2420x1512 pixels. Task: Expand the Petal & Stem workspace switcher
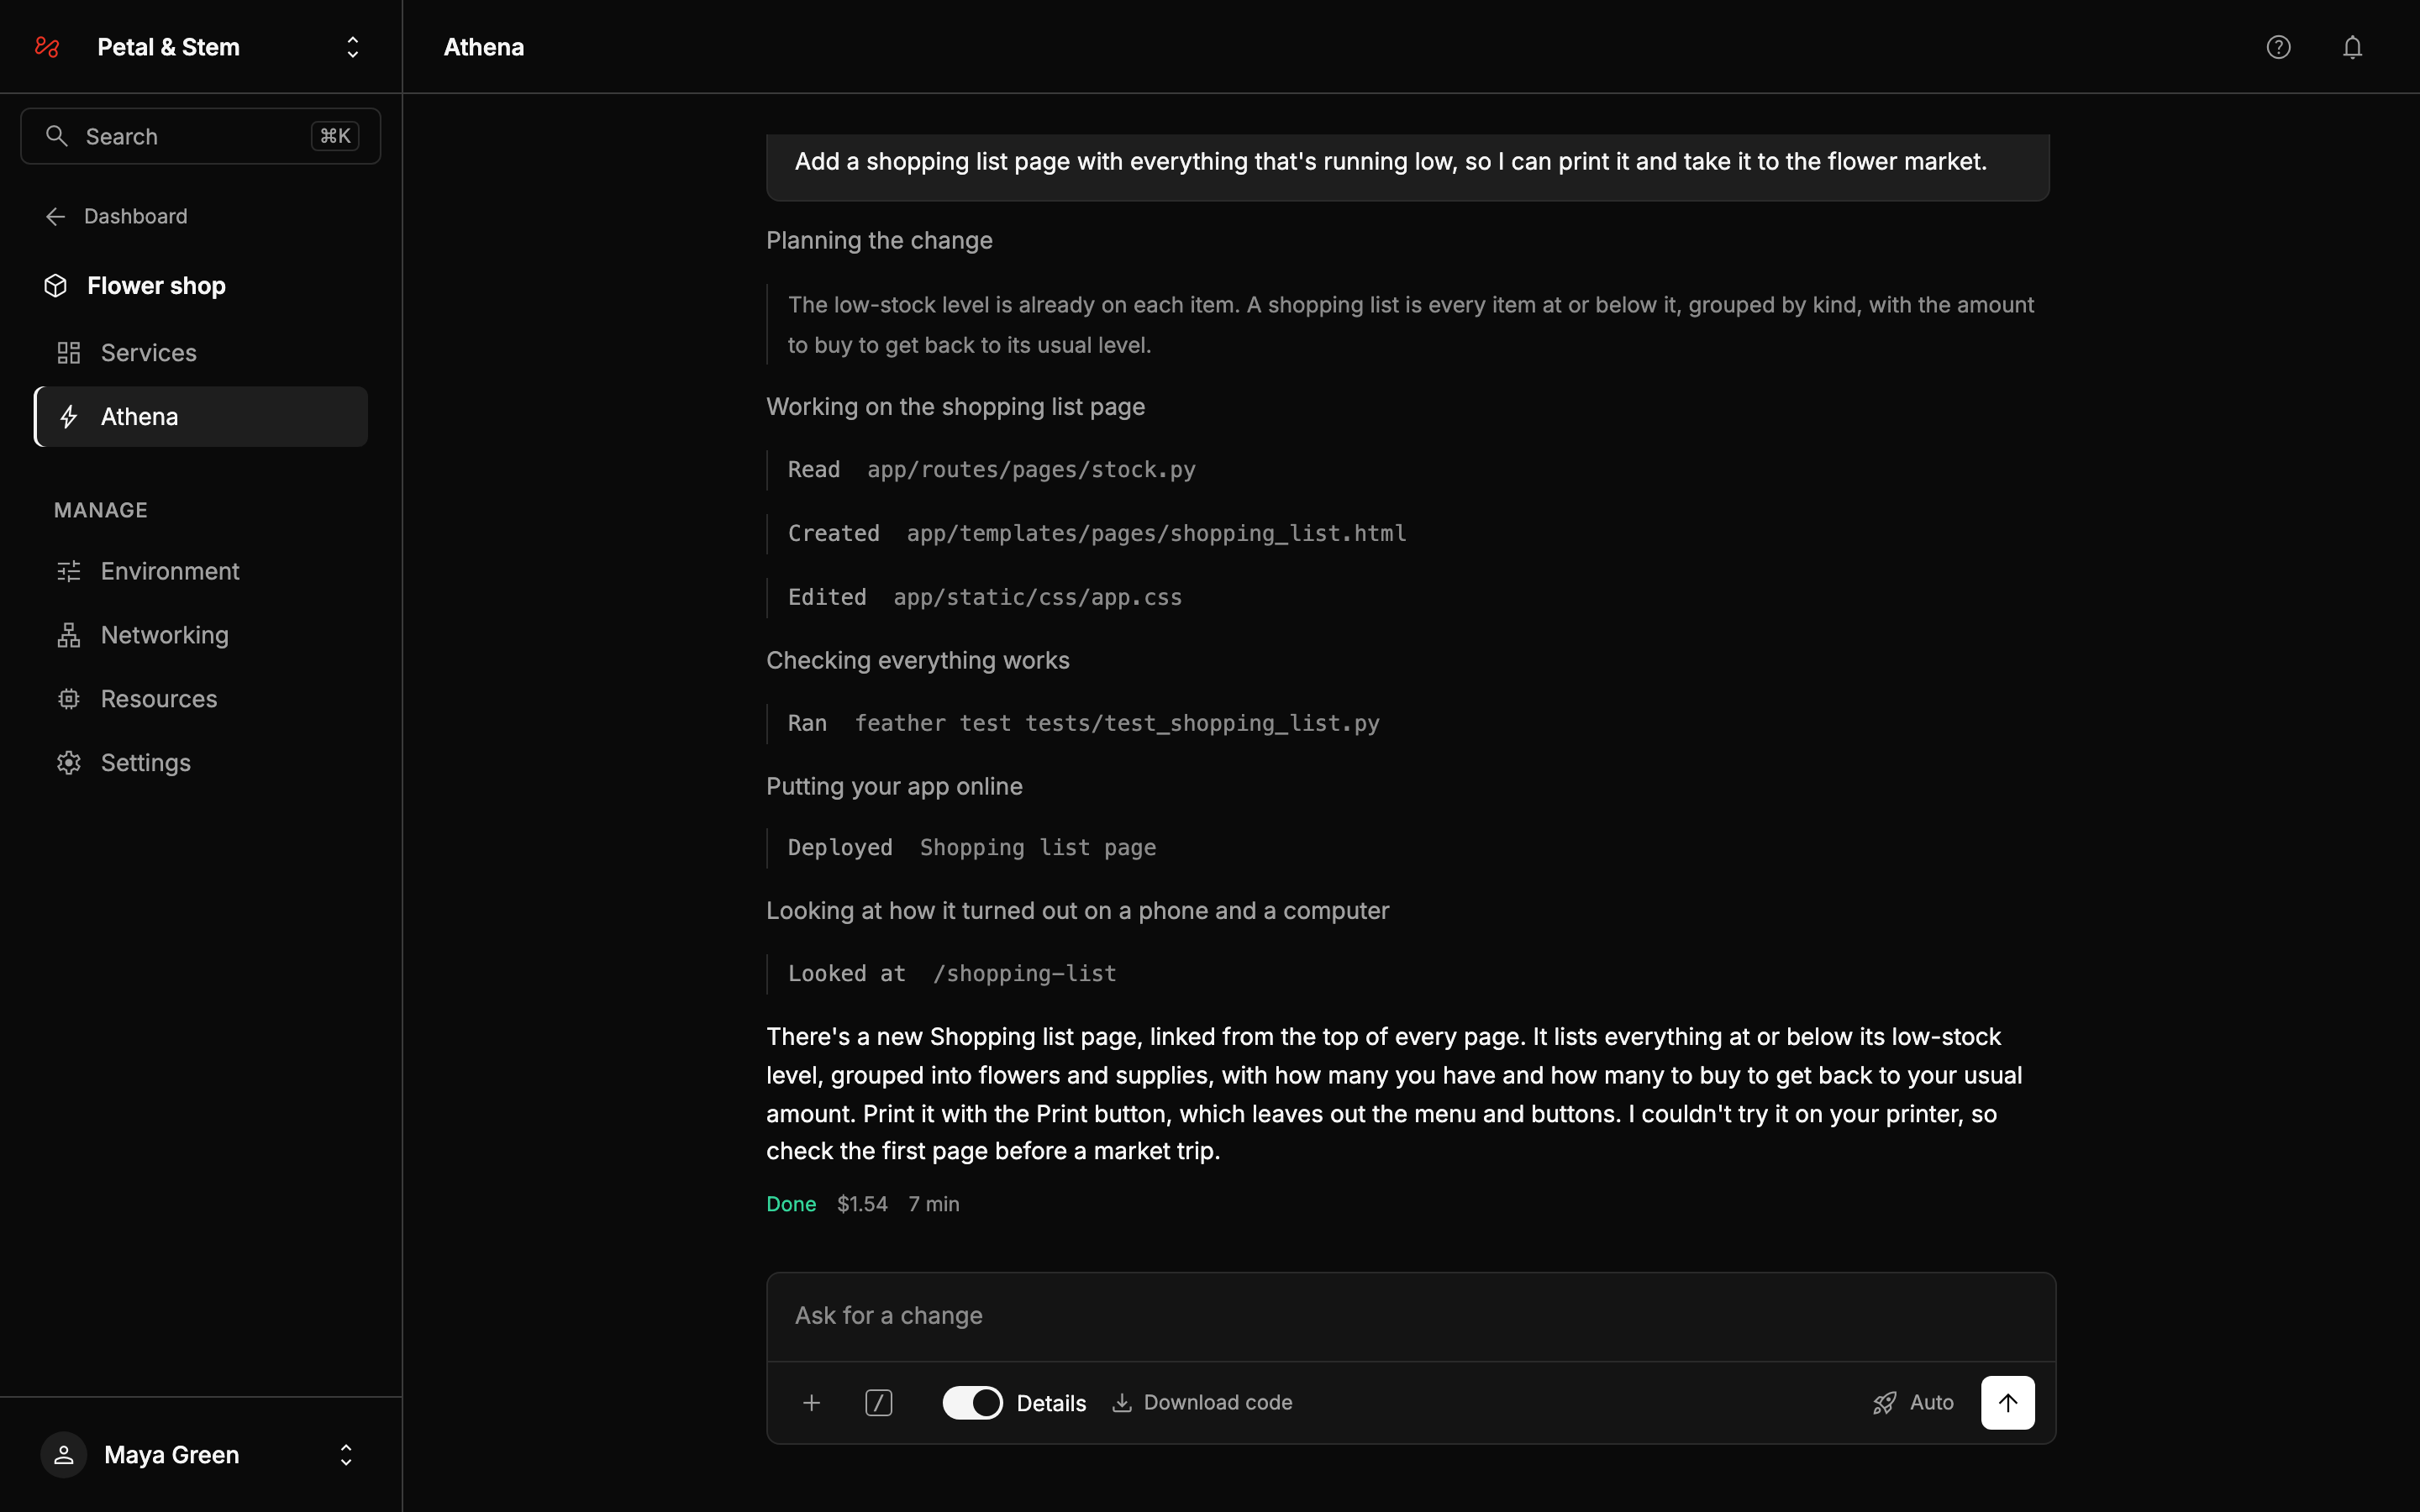pos(352,47)
